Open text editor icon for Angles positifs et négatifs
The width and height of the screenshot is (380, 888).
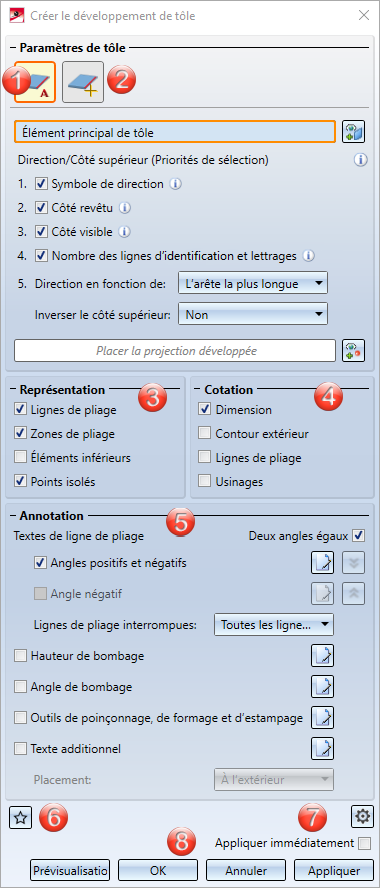pyautogui.click(x=322, y=563)
